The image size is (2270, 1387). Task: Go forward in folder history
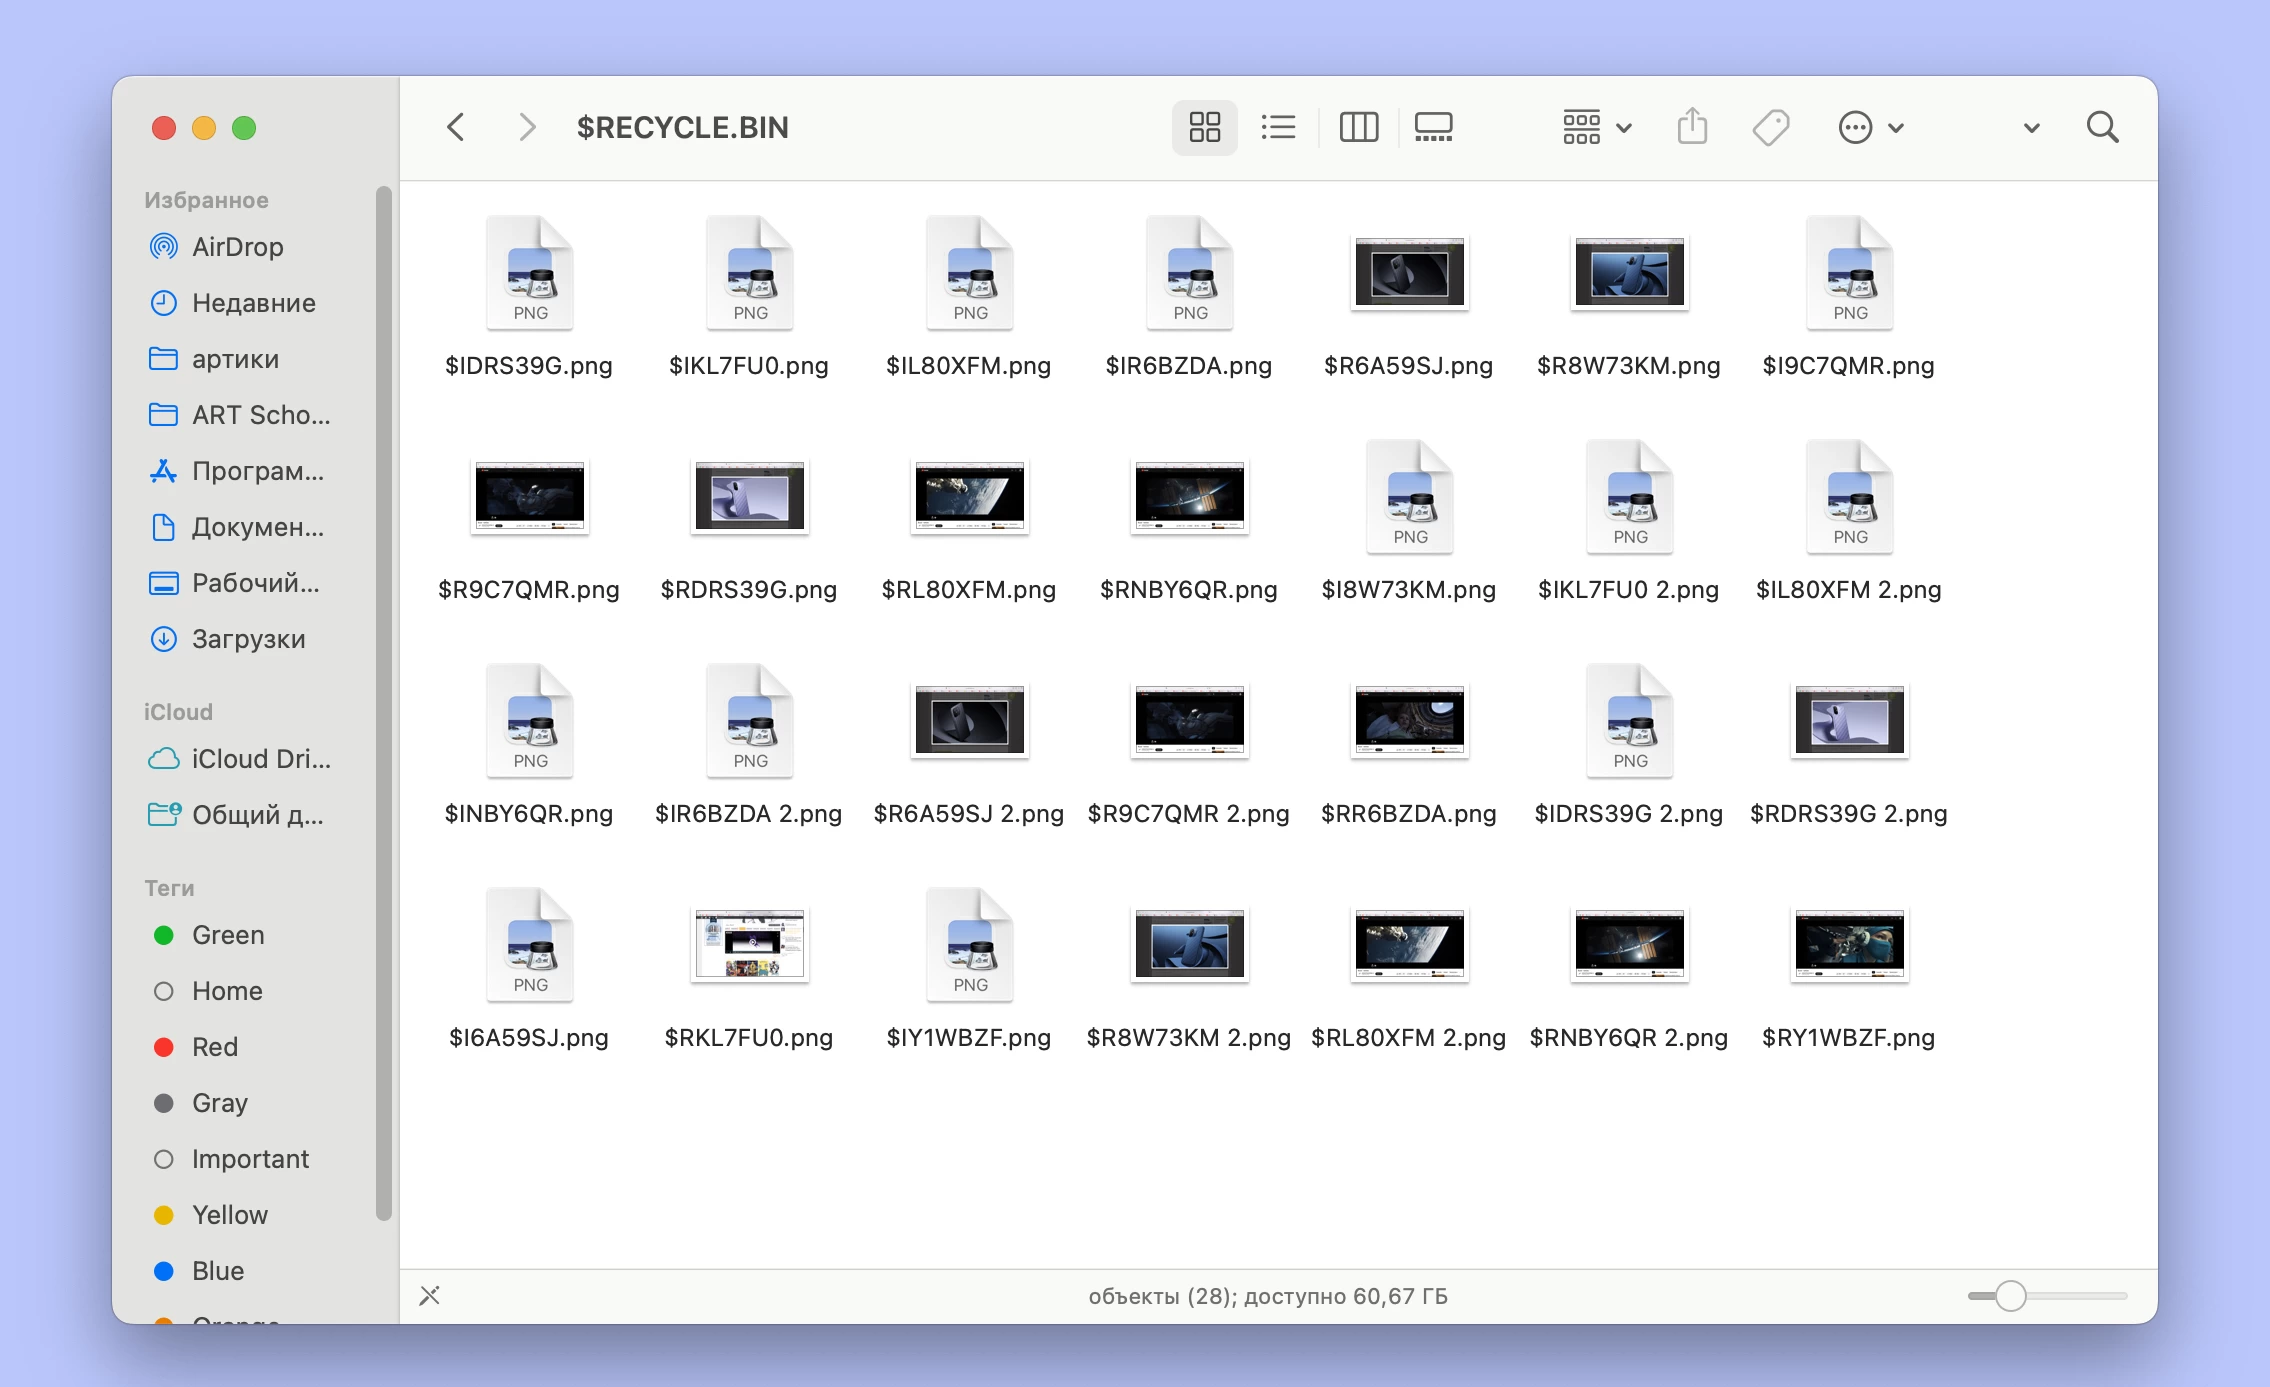(x=527, y=127)
